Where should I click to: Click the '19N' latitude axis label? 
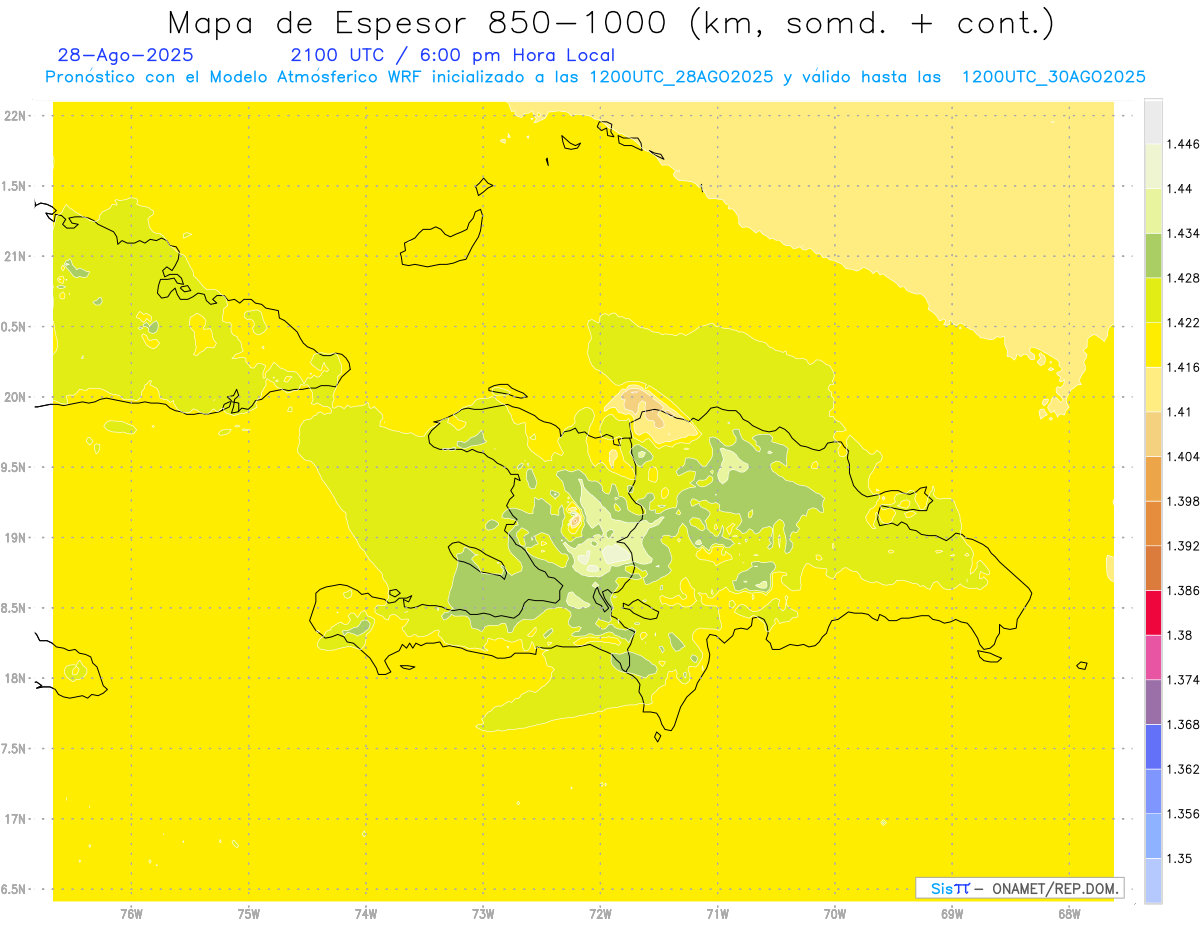[x=15, y=538]
